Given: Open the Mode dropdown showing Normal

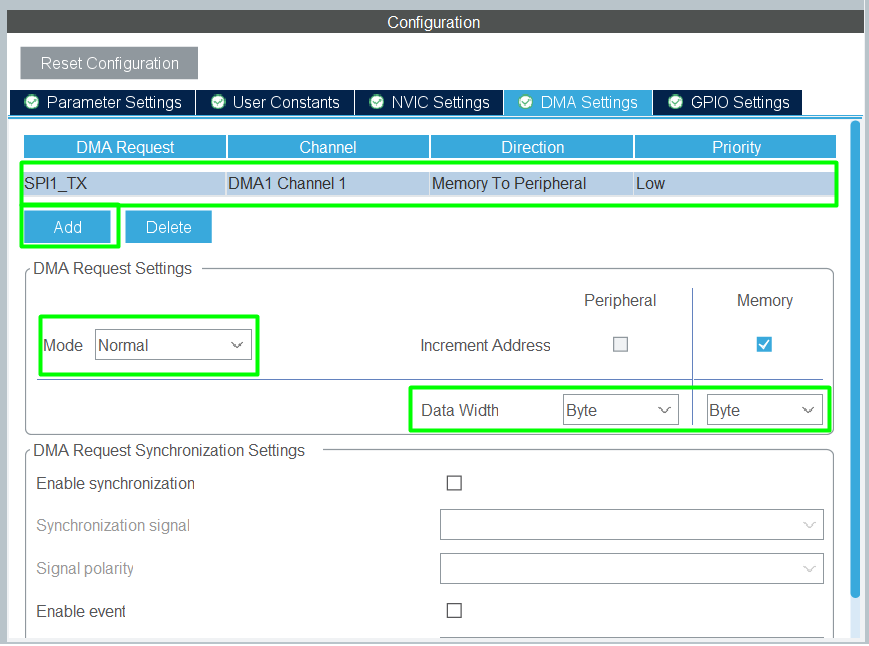Looking at the screenshot, I should (172, 345).
